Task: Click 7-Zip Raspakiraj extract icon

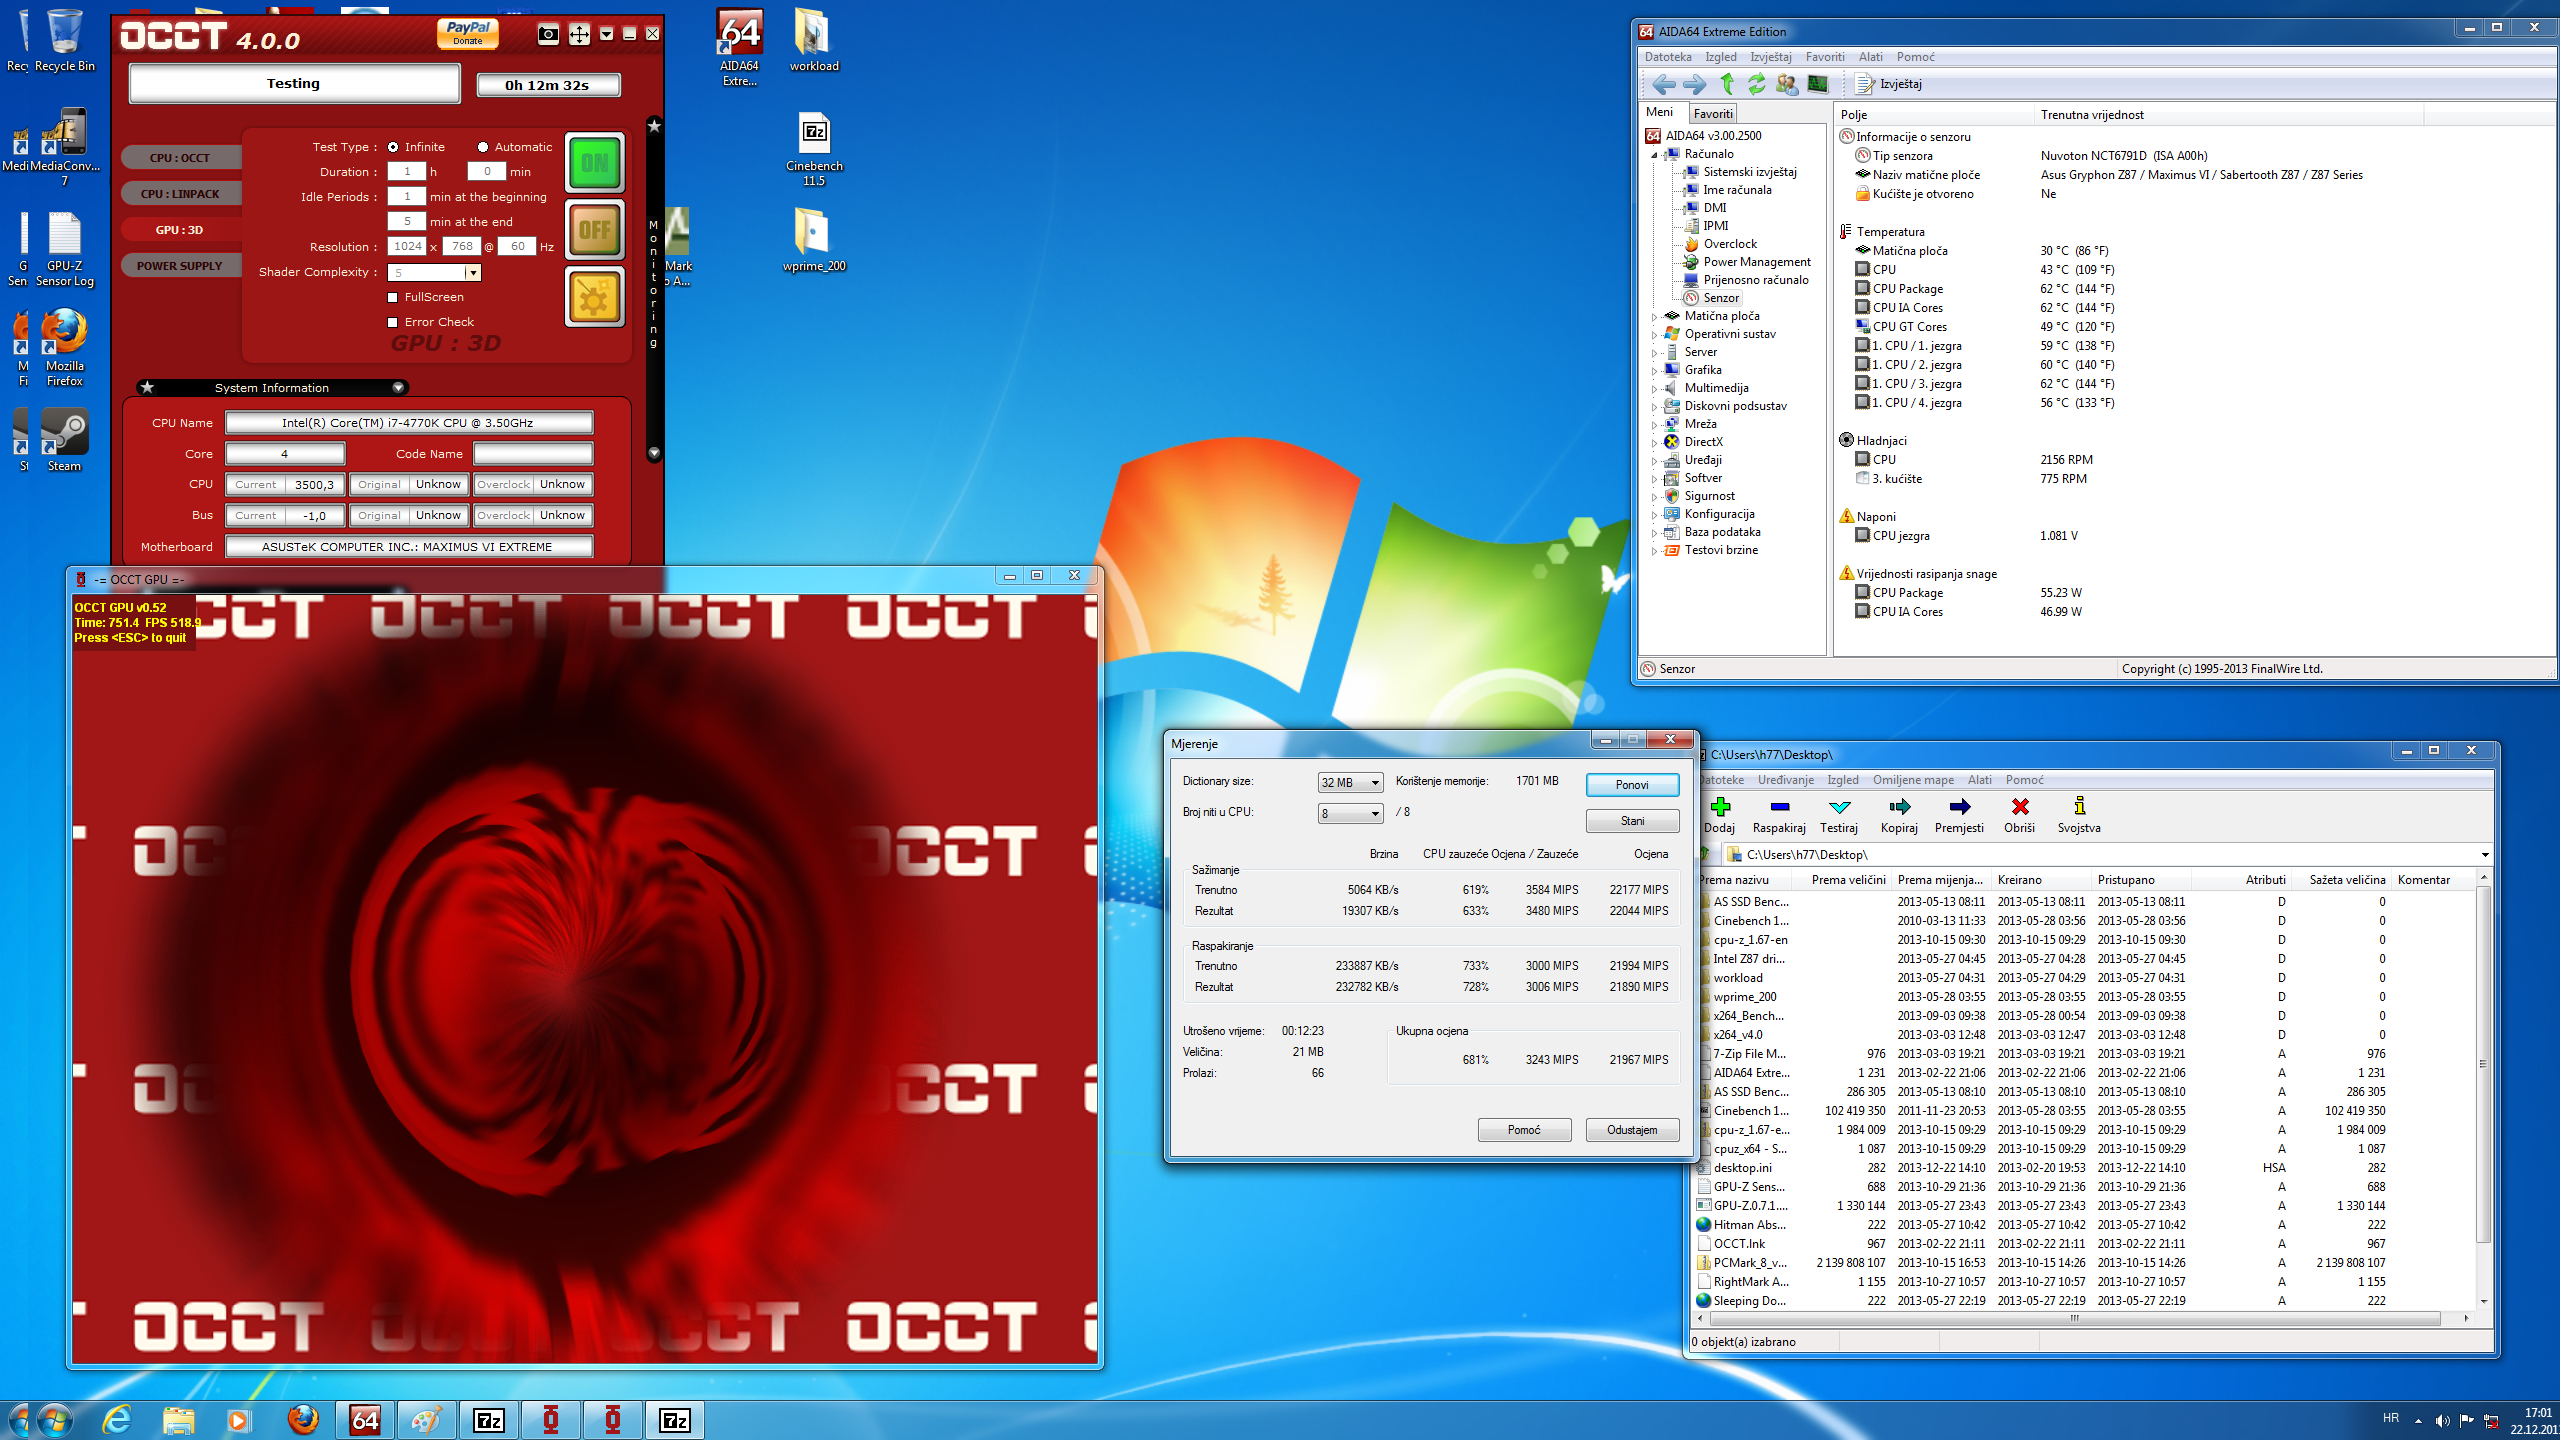Action: pyautogui.click(x=1779, y=807)
